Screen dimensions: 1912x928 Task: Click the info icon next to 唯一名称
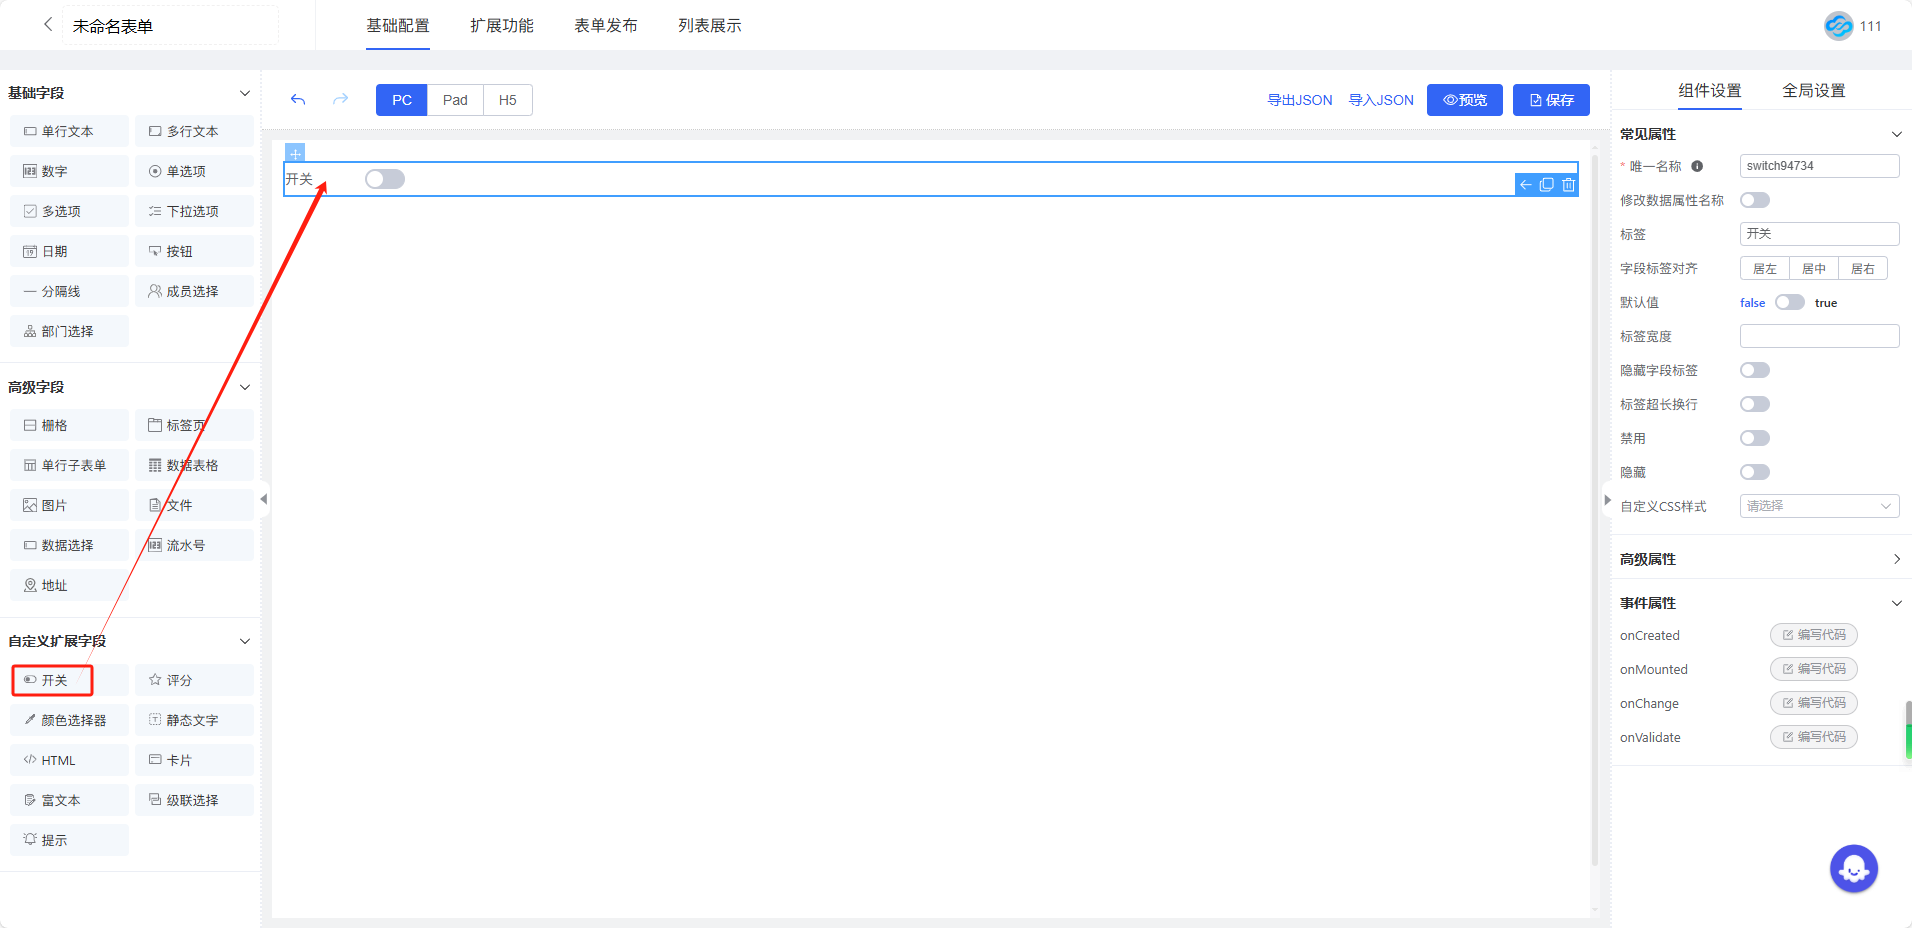pyautogui.click(x=1697, y=167)
